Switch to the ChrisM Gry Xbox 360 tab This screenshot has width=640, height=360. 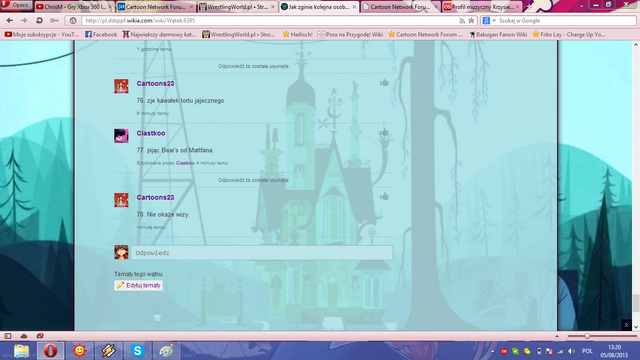(x=74, y=7)
